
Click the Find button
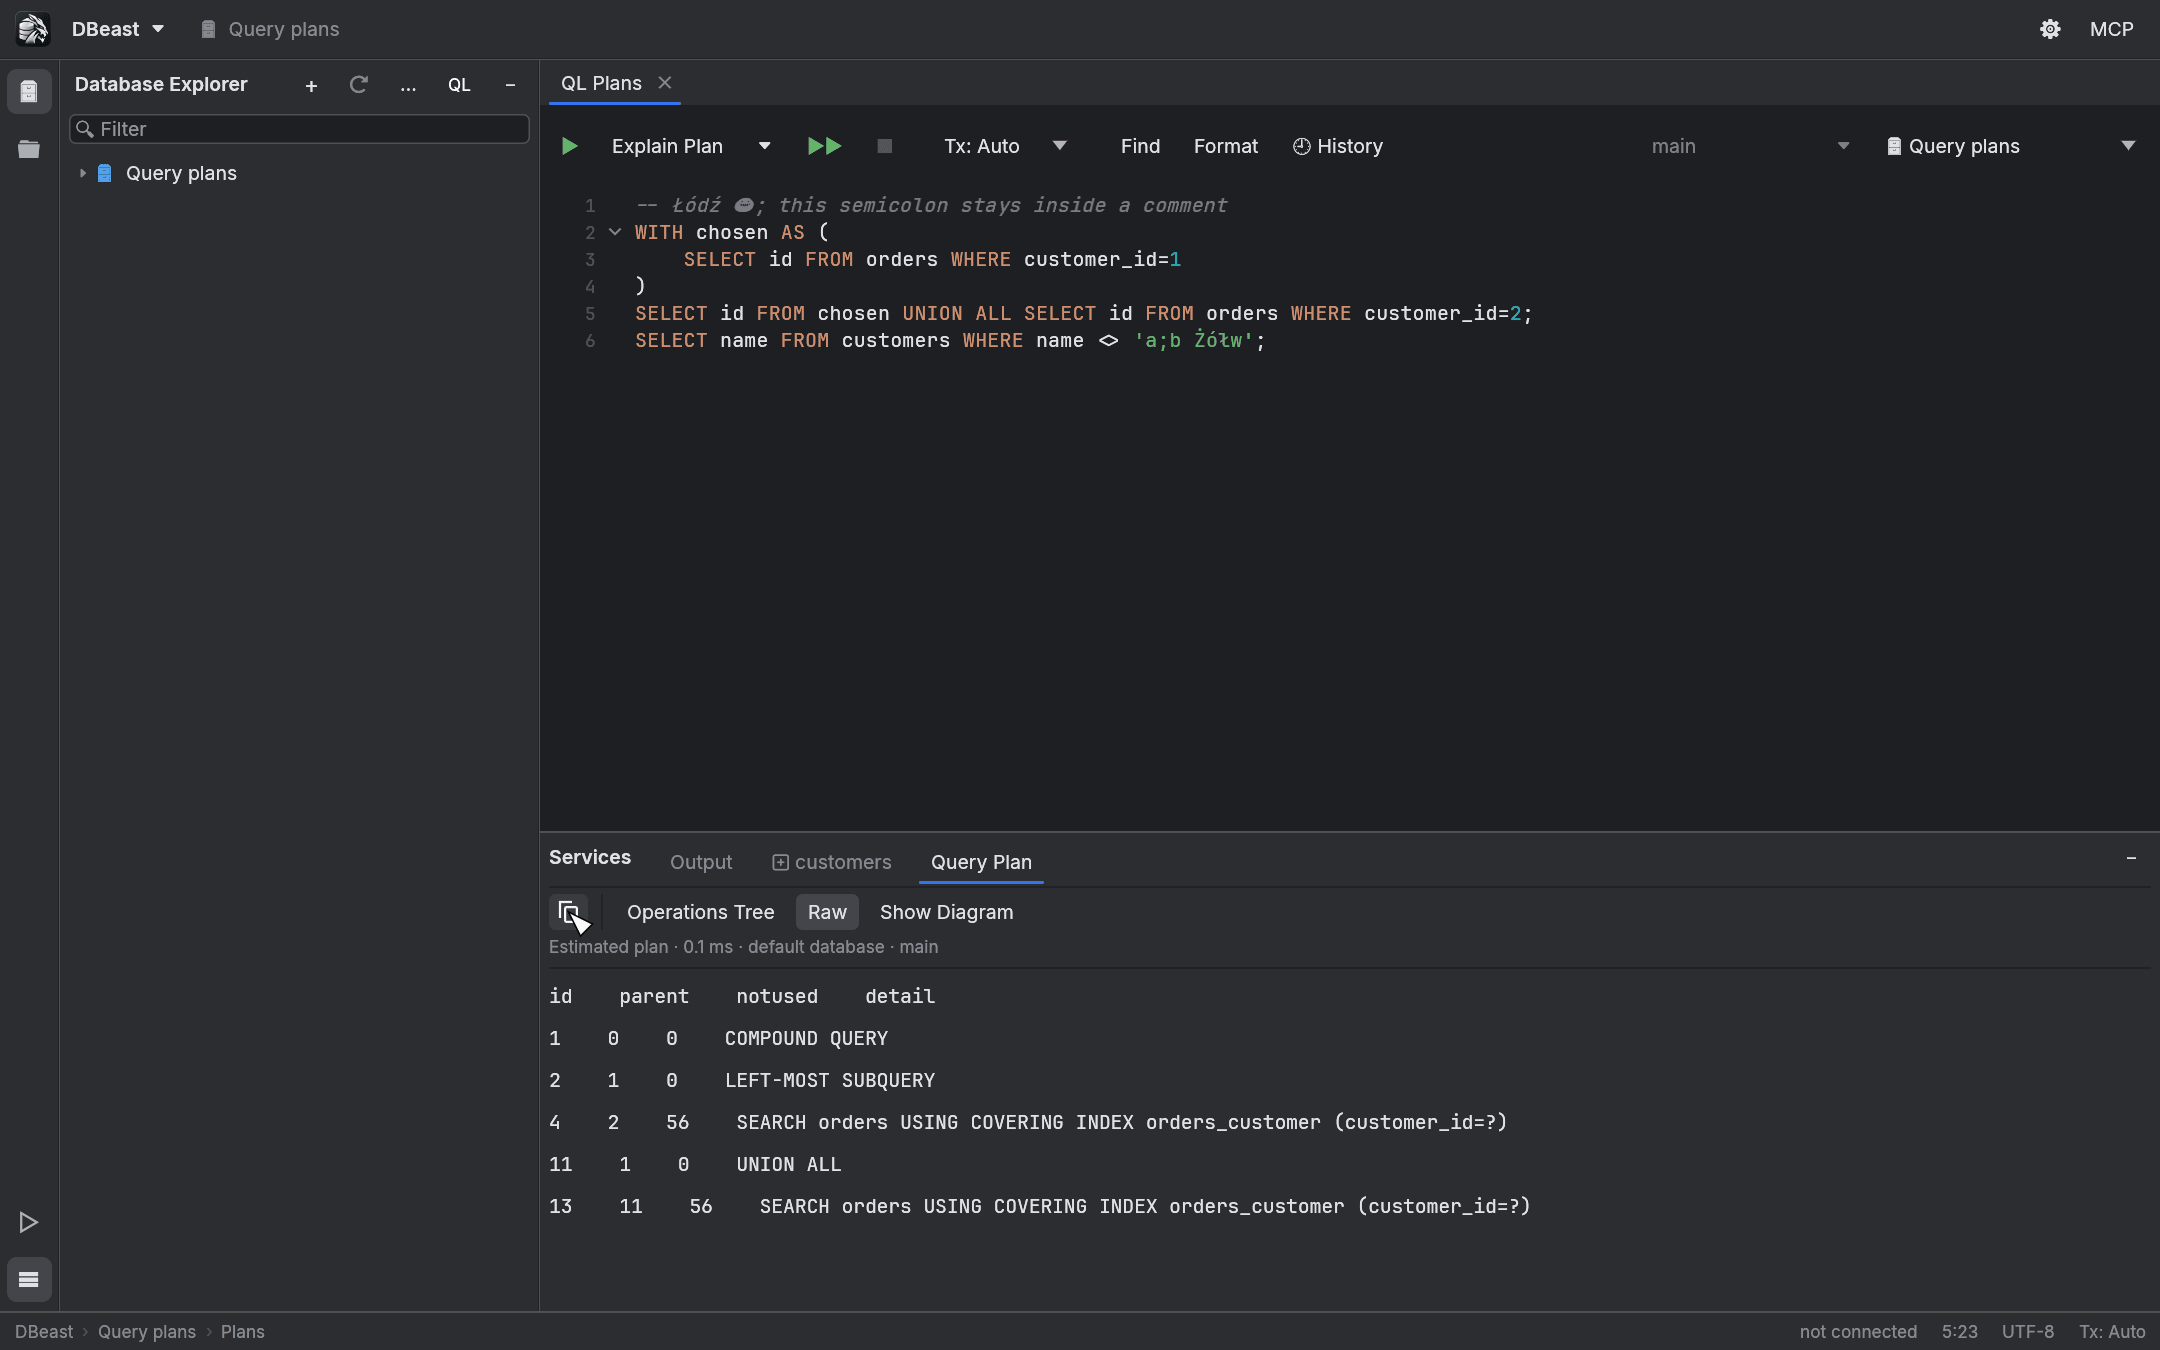tap(1140, 146)
